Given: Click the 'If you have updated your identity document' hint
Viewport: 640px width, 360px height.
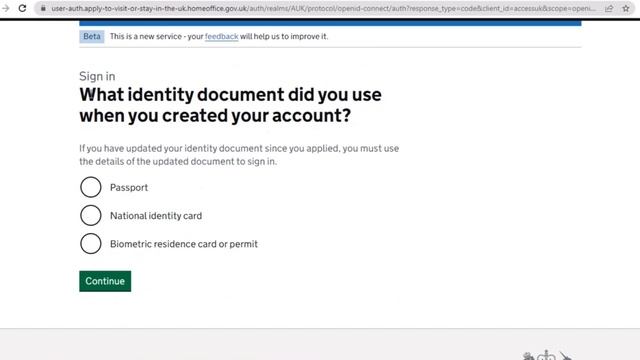Looking at the screenshot, I should (x=239, y=155).
